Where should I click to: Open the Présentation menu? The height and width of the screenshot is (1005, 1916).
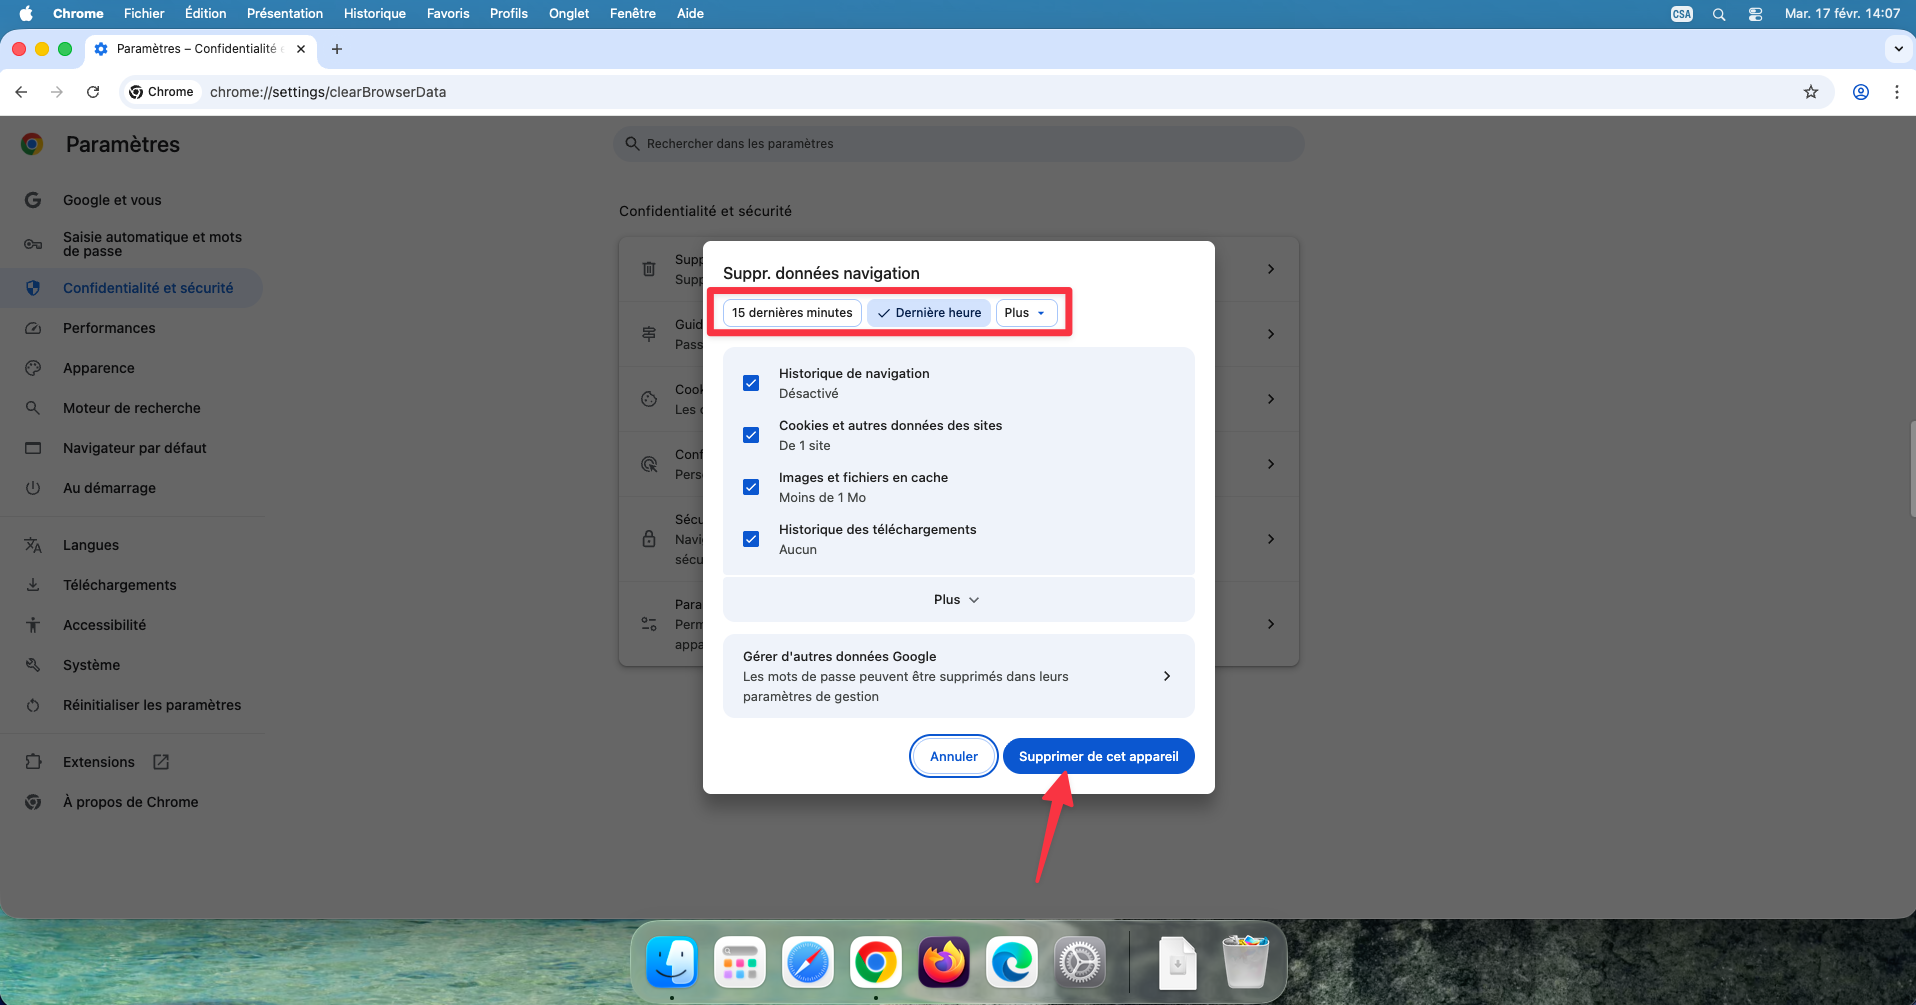(x=285, y=14)
